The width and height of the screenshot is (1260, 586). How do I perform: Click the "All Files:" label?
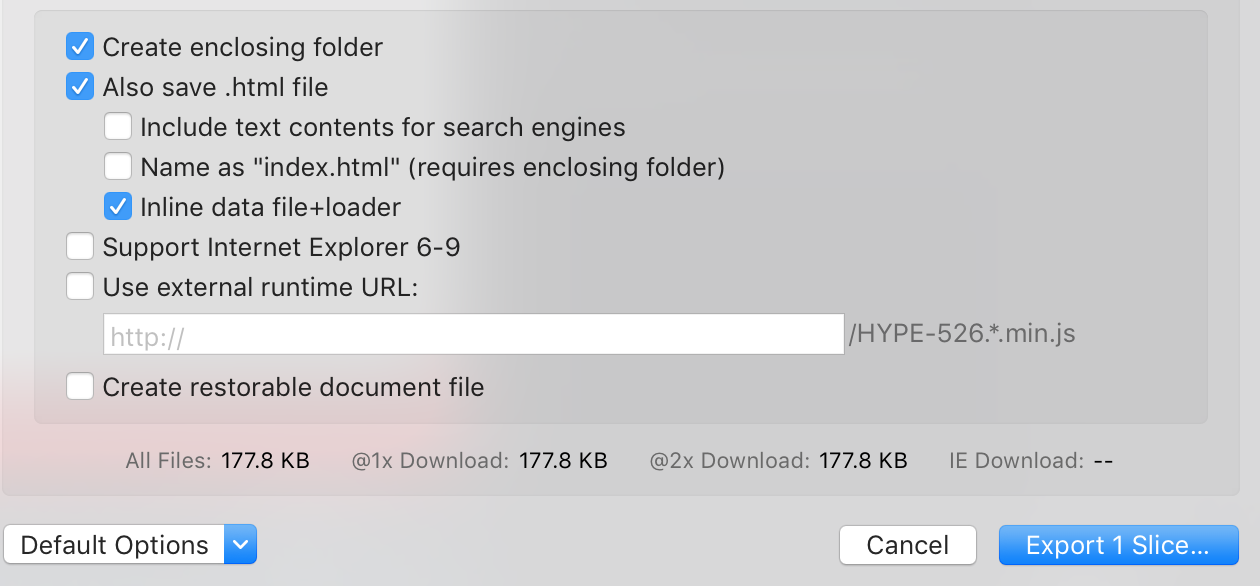click(168, 461)
